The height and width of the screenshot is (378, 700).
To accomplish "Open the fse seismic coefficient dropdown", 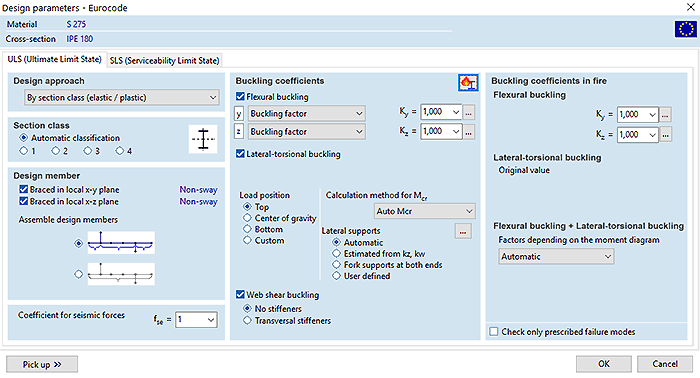I will tap(196, 320).
